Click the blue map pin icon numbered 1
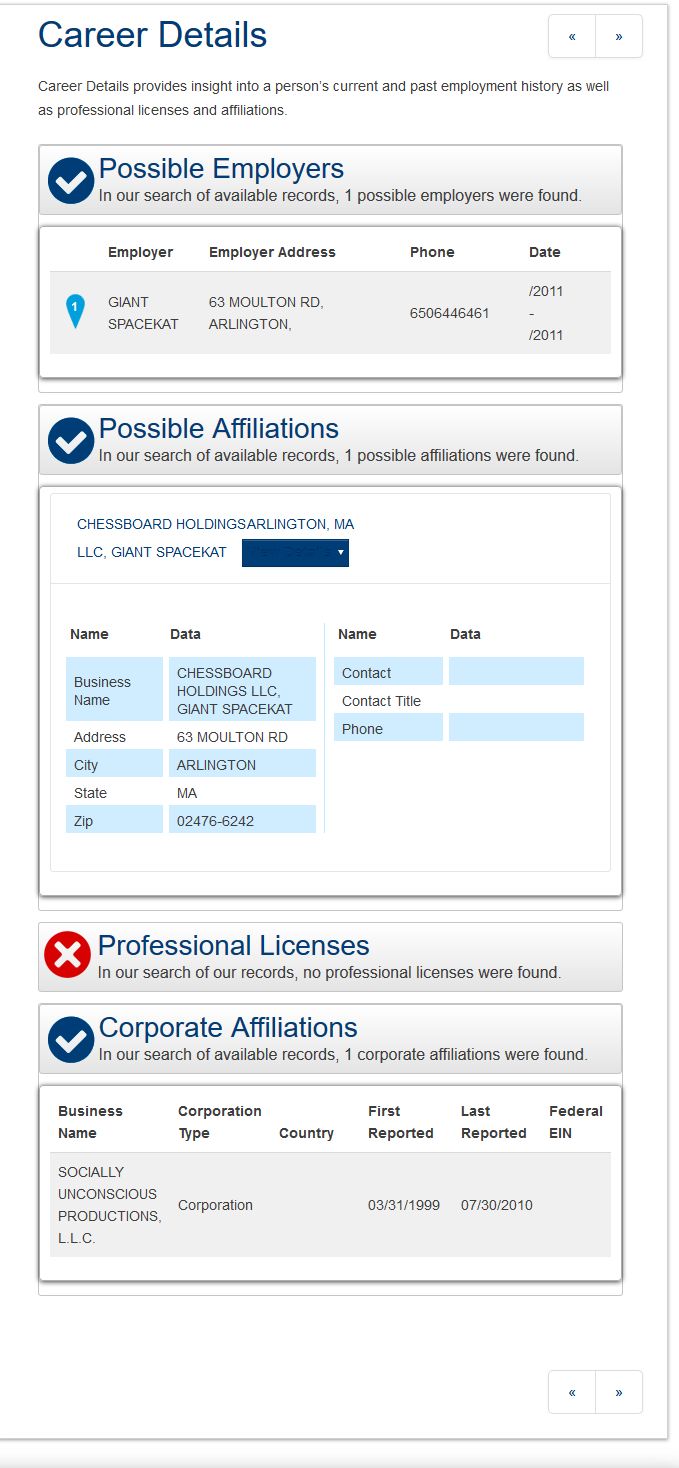 pos(75,312)
